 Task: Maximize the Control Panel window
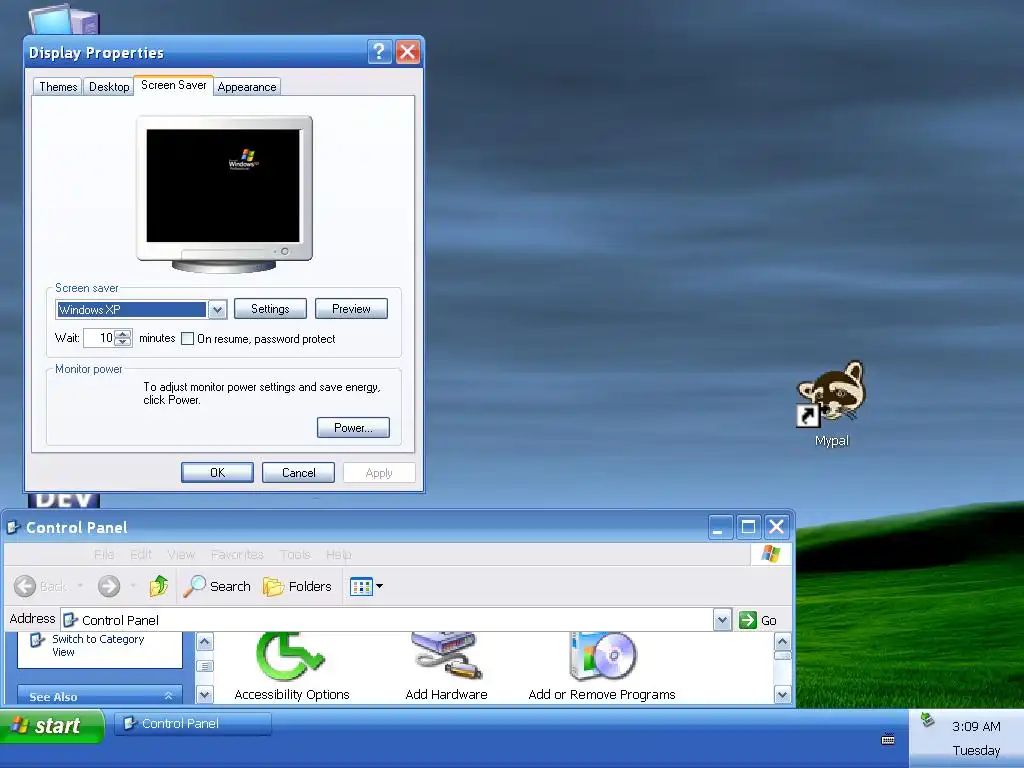pos(748,527)
